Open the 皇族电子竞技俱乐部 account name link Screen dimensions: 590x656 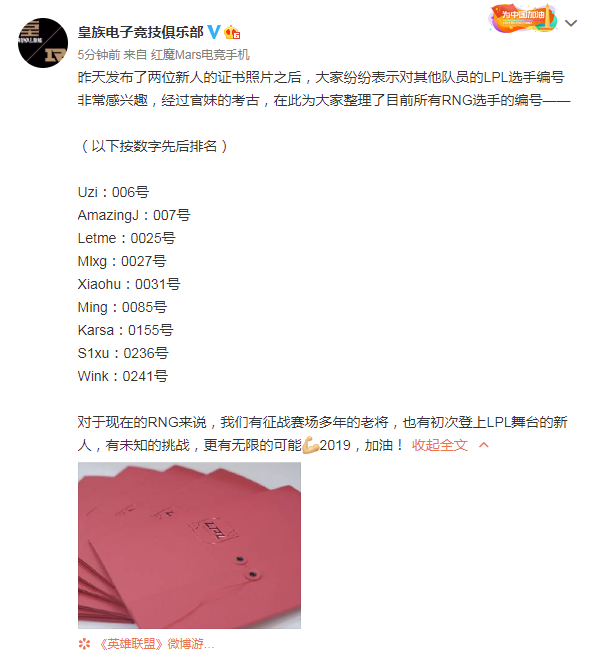point(141,32)
